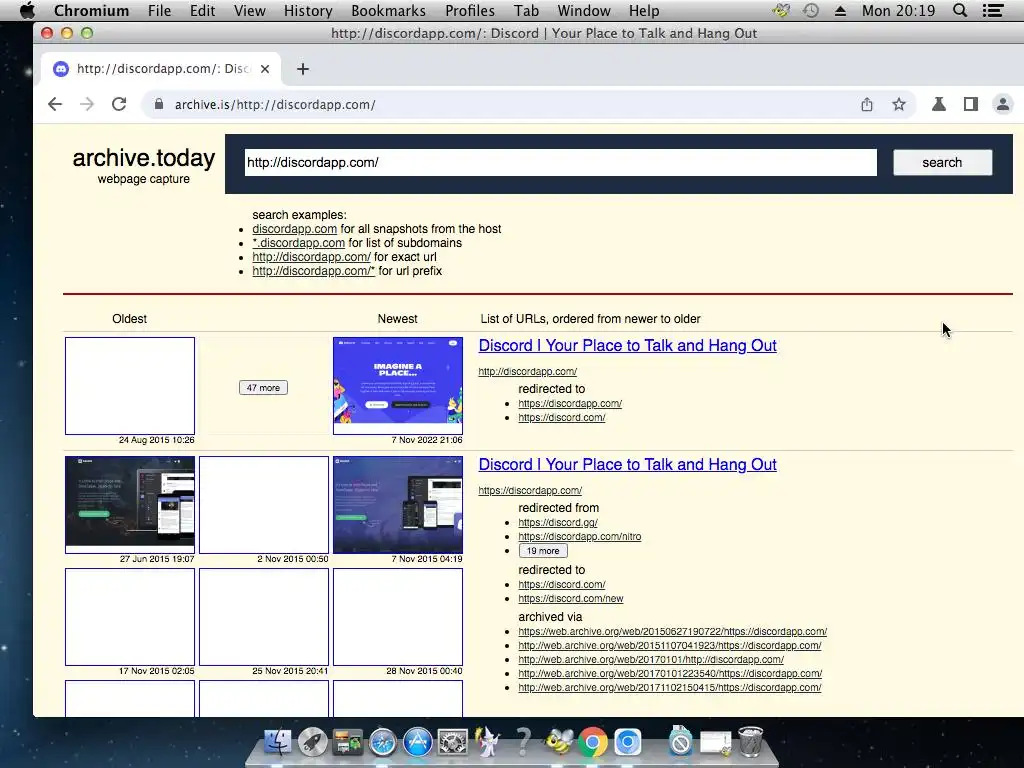Open Chromium blue icon in the dock
This screenshot has width=1024, height=768.
(628, 742)
